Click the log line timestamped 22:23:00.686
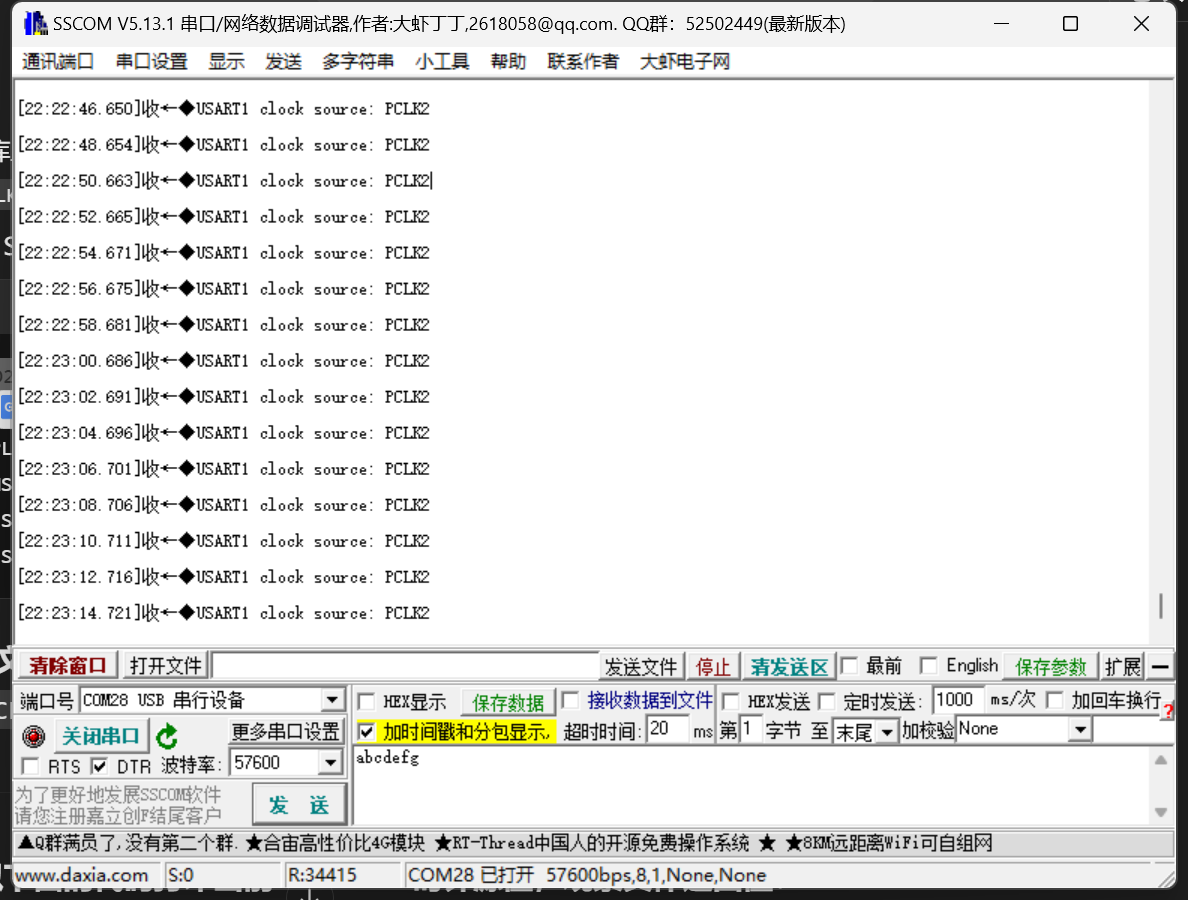Image resolution: width=1188 pixels, height=900 pixels. (x=224, y=361)
